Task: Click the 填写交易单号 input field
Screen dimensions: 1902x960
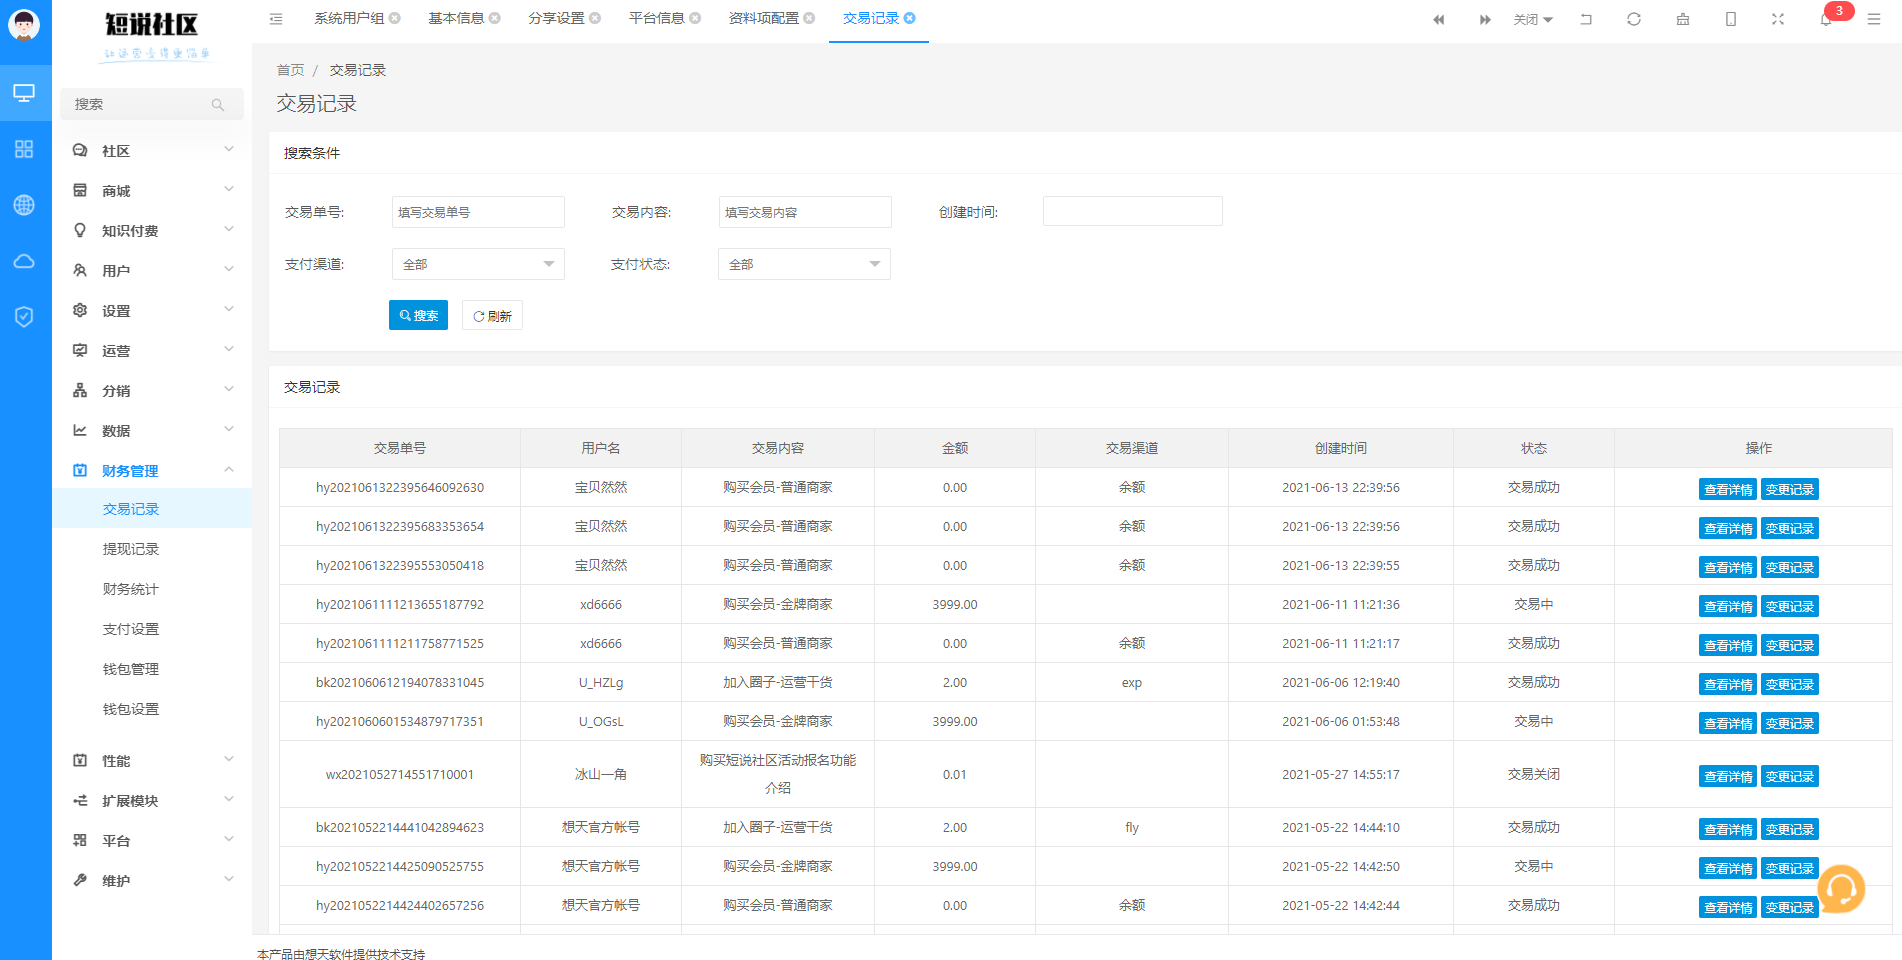Action: 478,212
